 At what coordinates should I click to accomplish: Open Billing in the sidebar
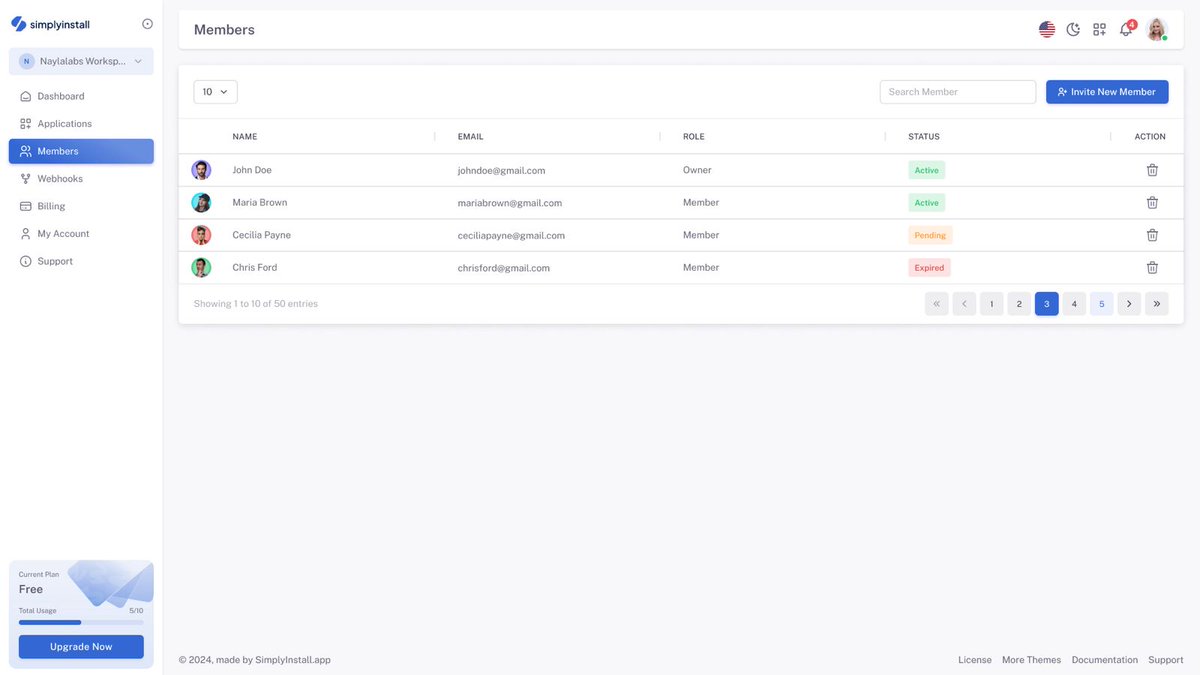click(x=81, y=206)
